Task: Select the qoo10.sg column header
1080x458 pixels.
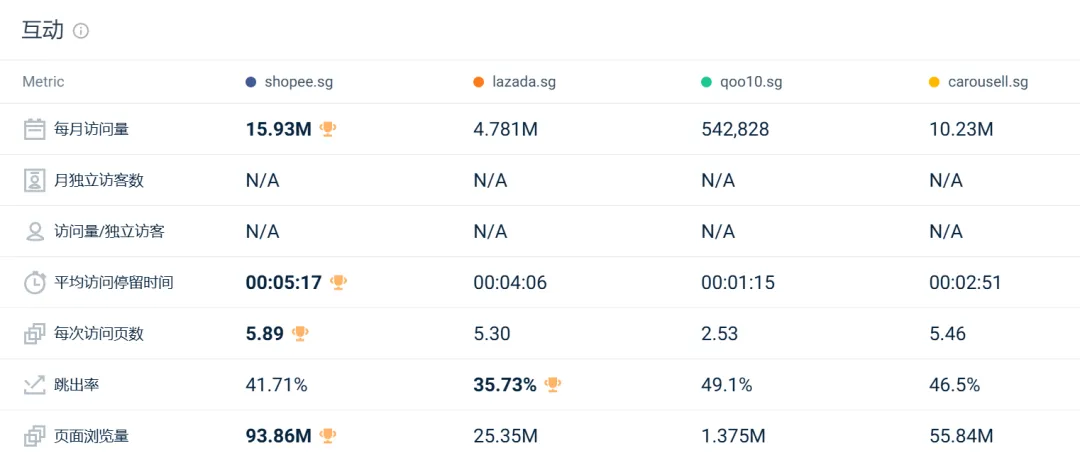Action: coord(751,82)
